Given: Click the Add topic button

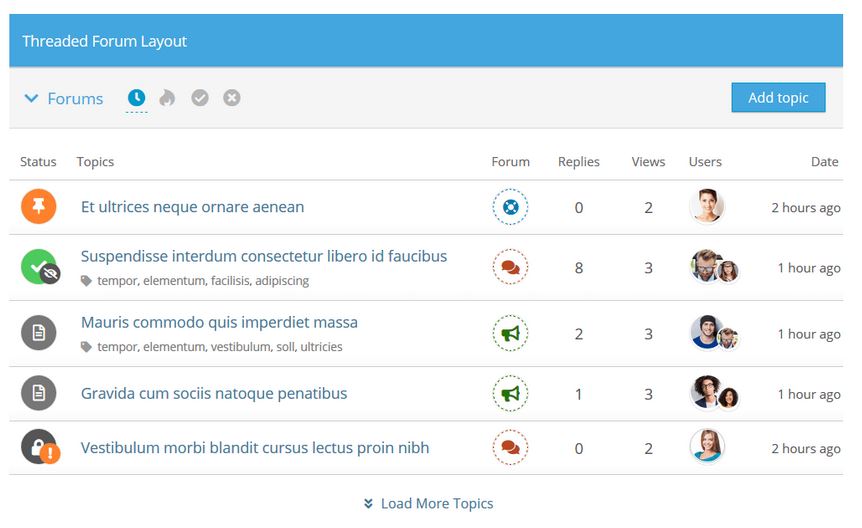Looking at the screenshot, I should point(778,97).
